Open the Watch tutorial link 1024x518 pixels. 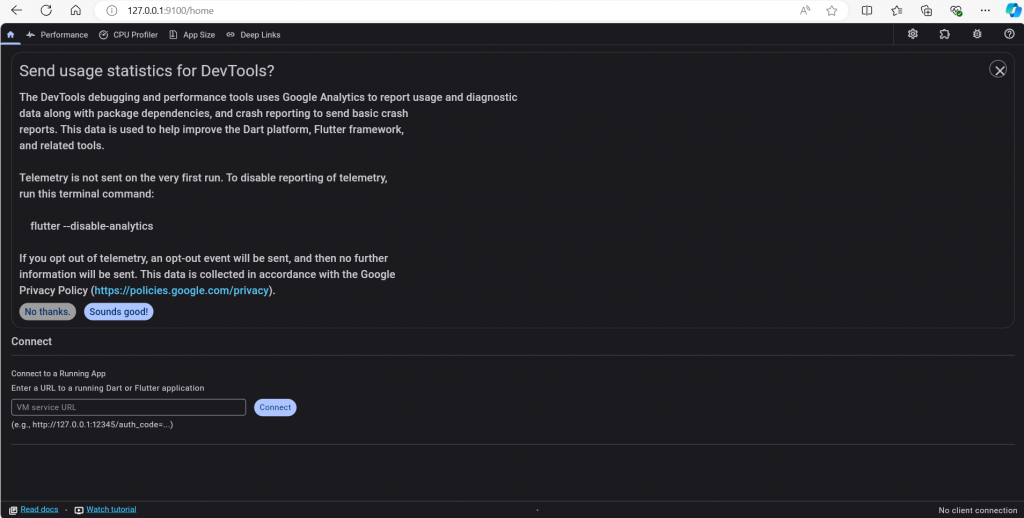[x=111, y=510]
